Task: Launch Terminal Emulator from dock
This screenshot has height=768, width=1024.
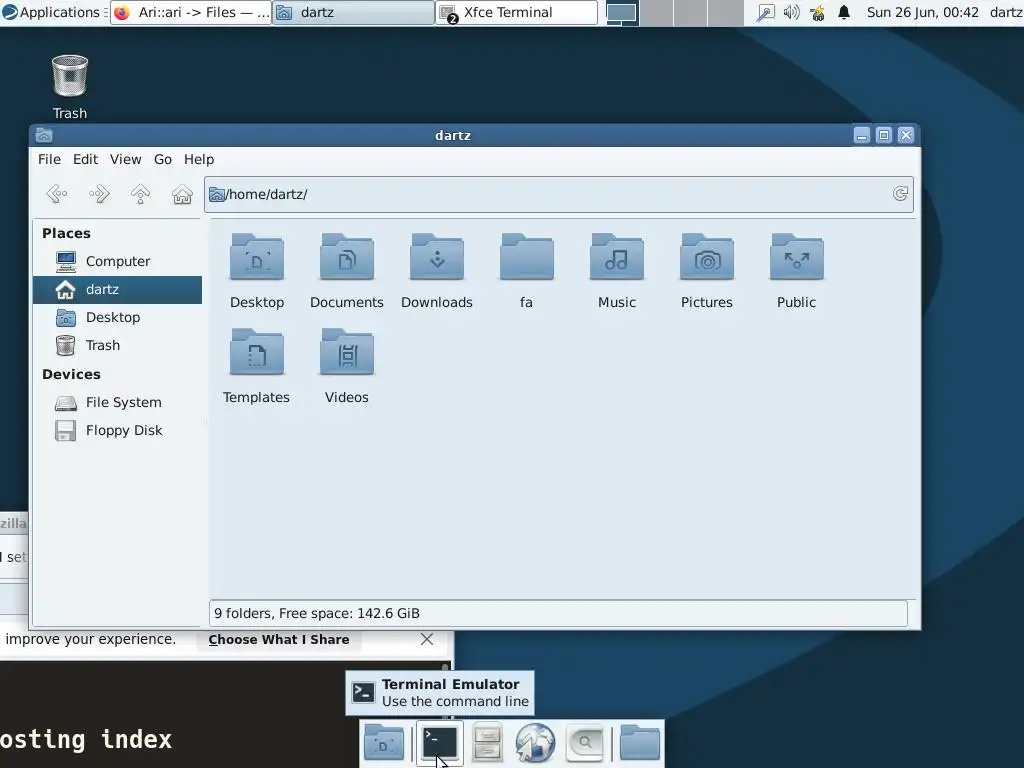Action: click(440, 743)
